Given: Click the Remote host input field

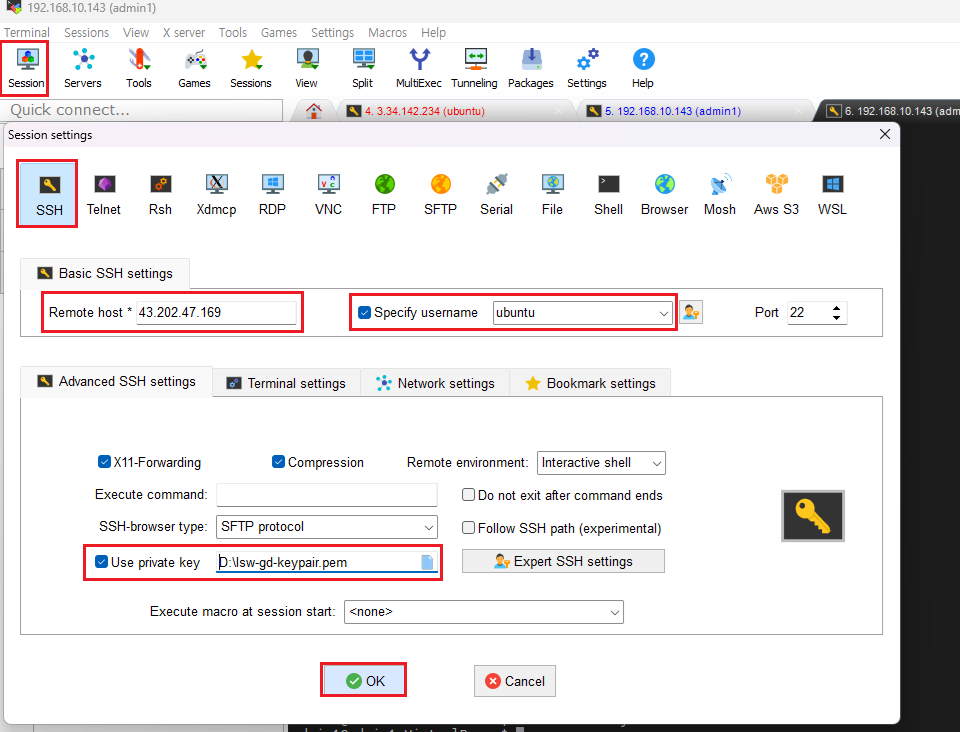Looking at the screenshot, I should point(216,313).
